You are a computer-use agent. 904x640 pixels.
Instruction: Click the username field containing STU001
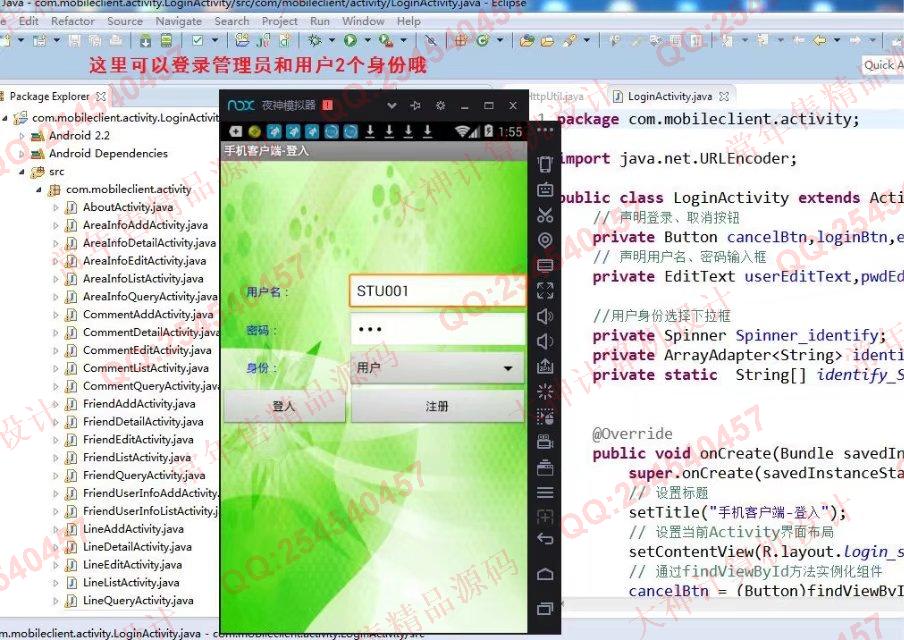click(x=437, y=291)
